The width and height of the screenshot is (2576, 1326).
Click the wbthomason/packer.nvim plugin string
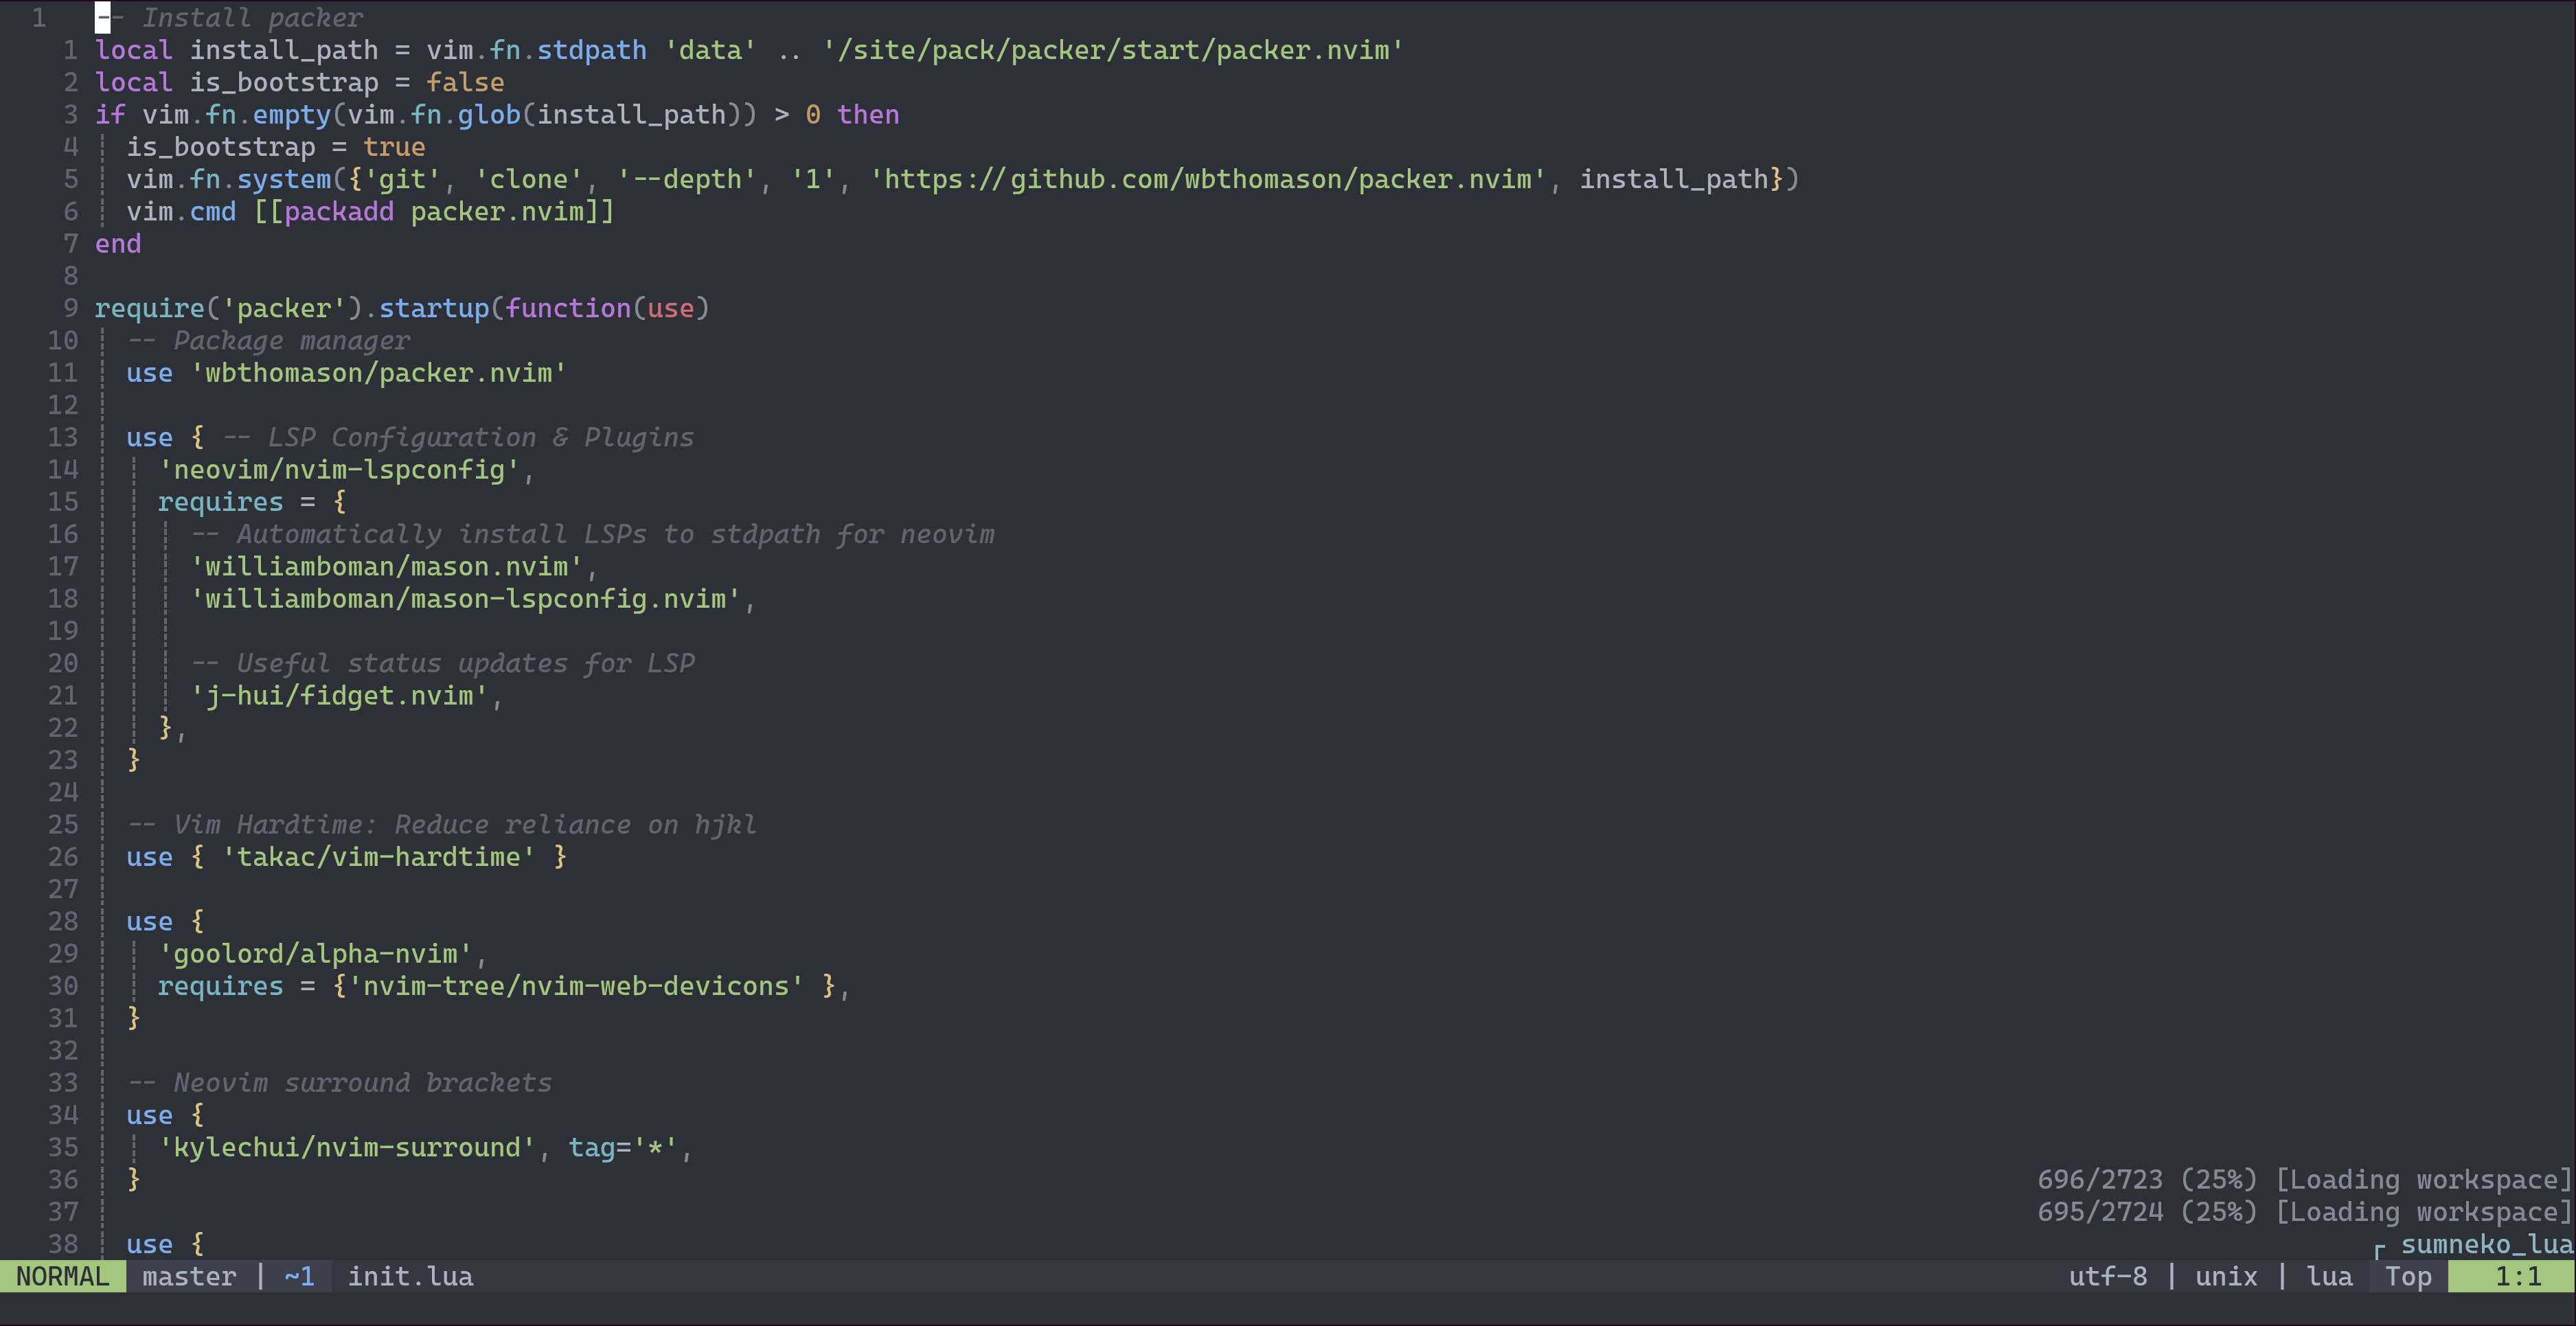tap(380, 372)
